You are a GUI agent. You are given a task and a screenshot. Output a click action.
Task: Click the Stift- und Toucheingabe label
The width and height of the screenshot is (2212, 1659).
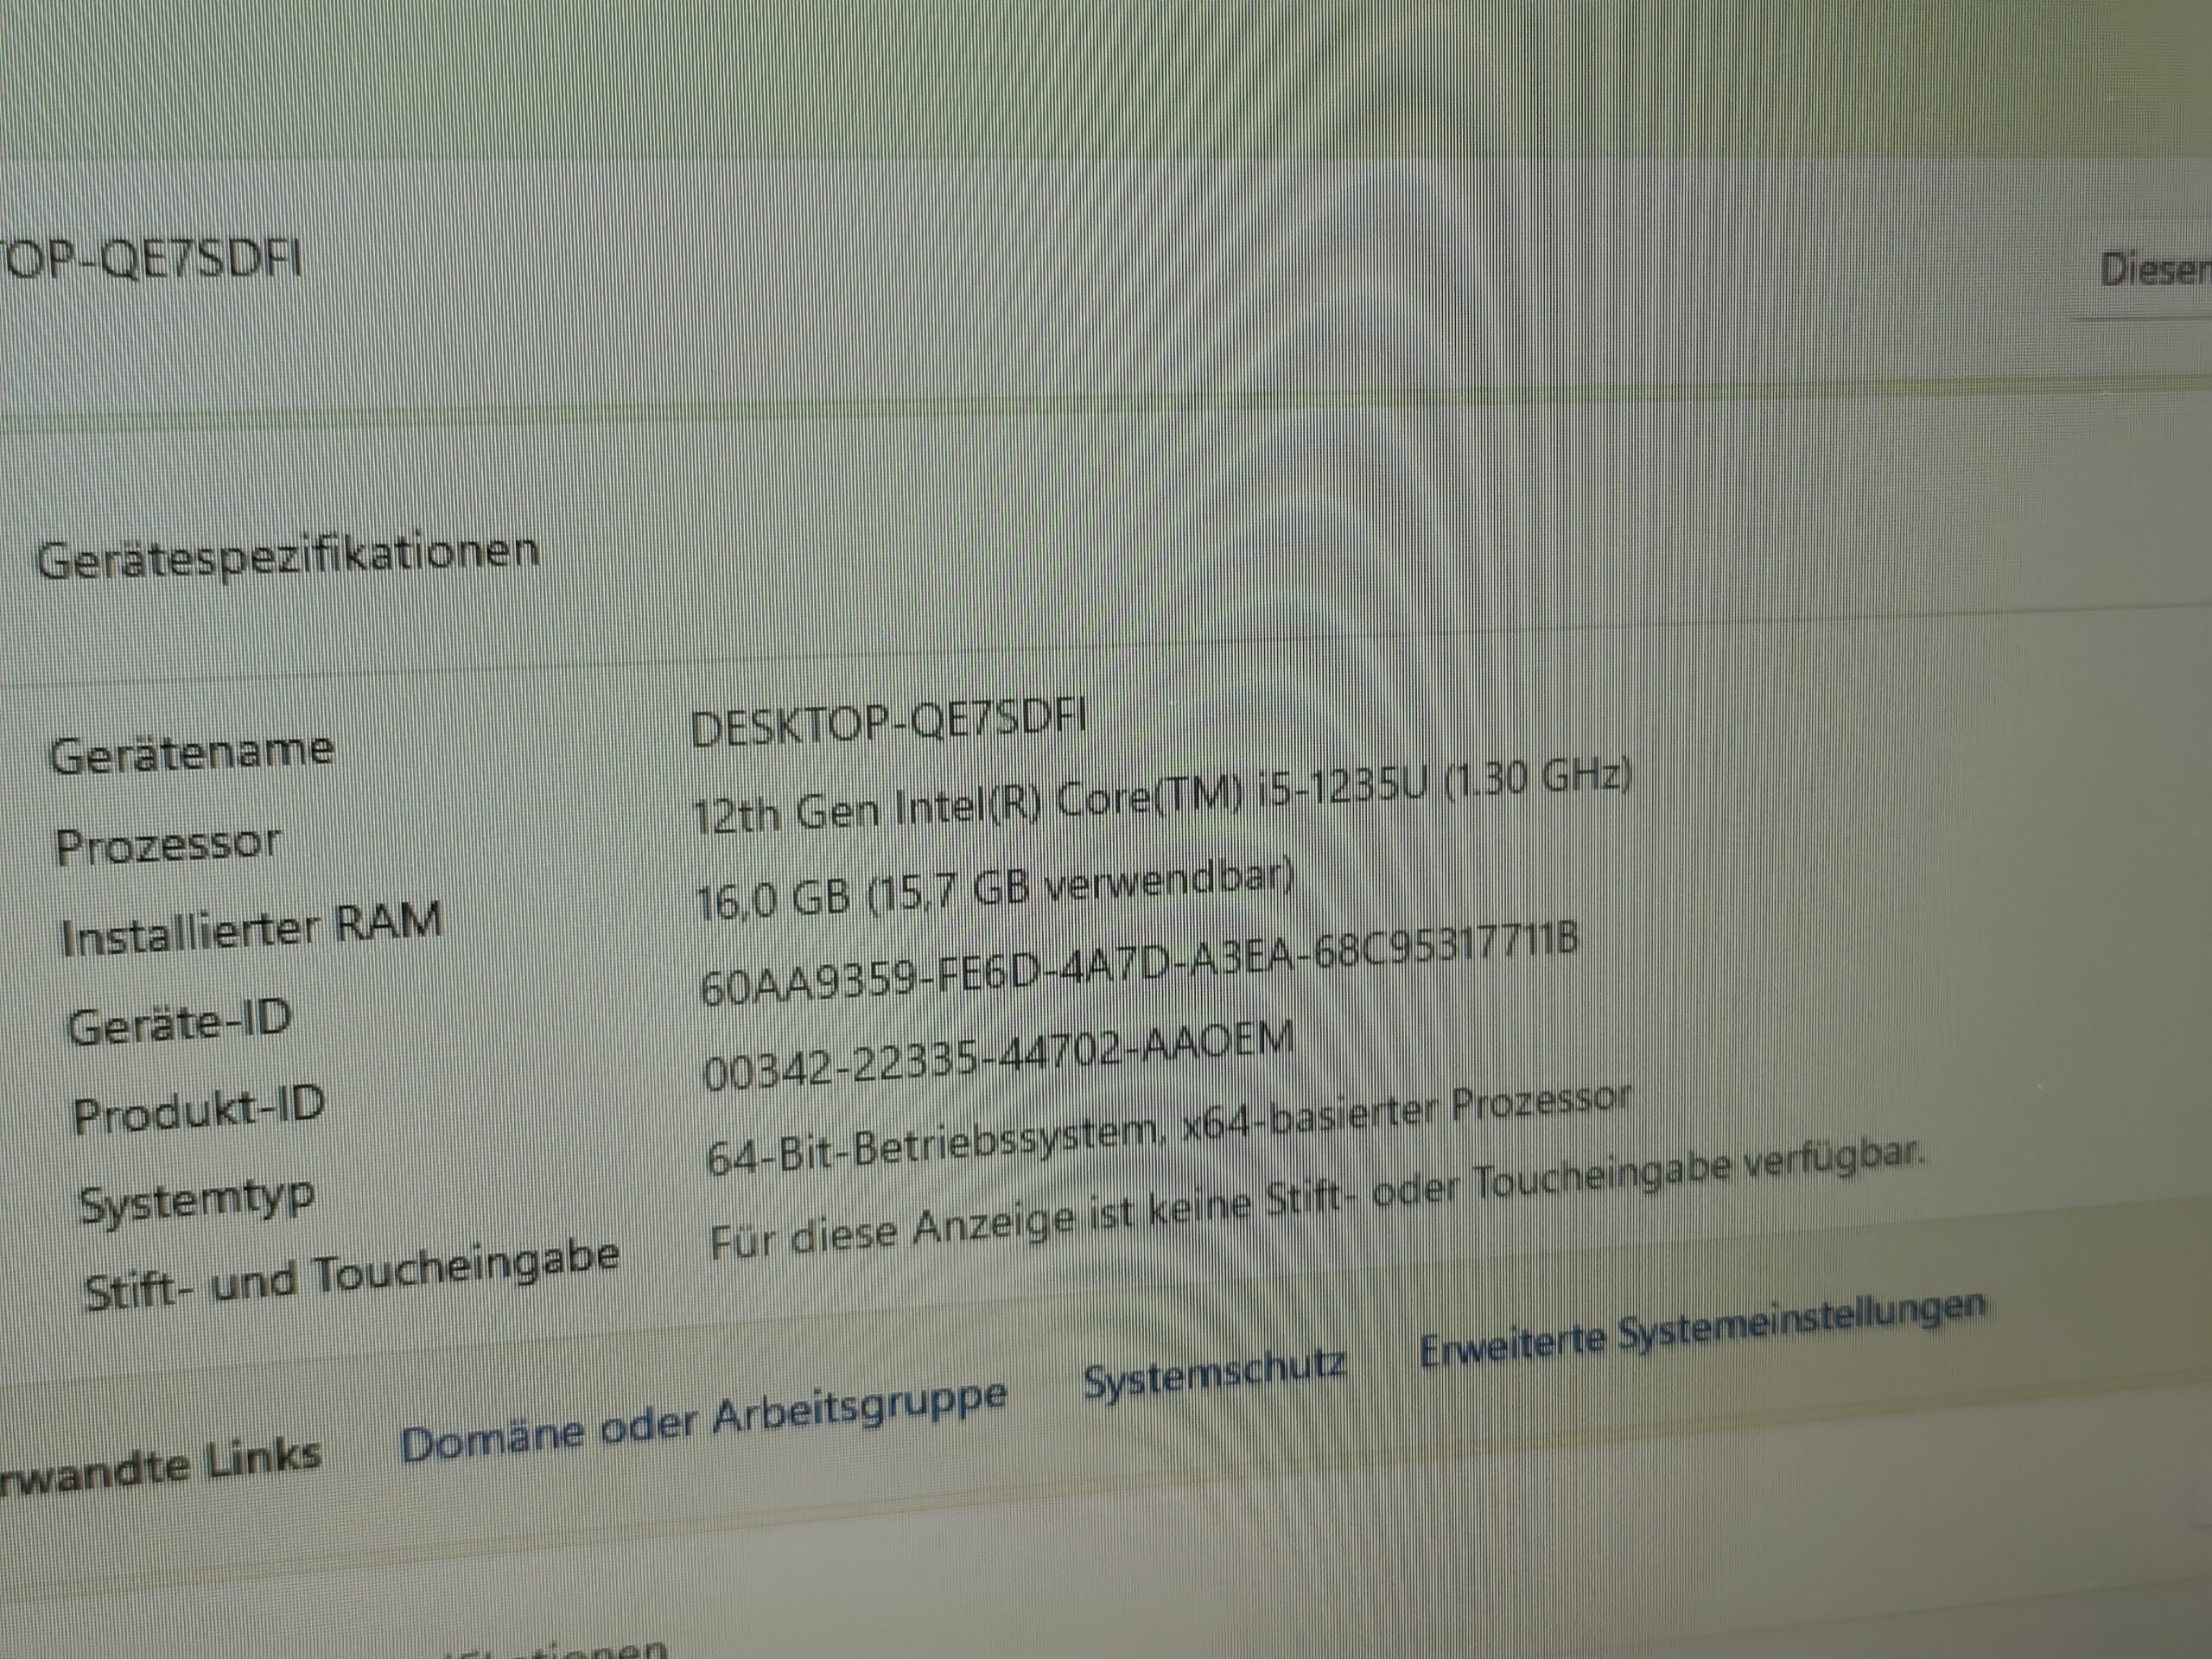pos(352,1276)
